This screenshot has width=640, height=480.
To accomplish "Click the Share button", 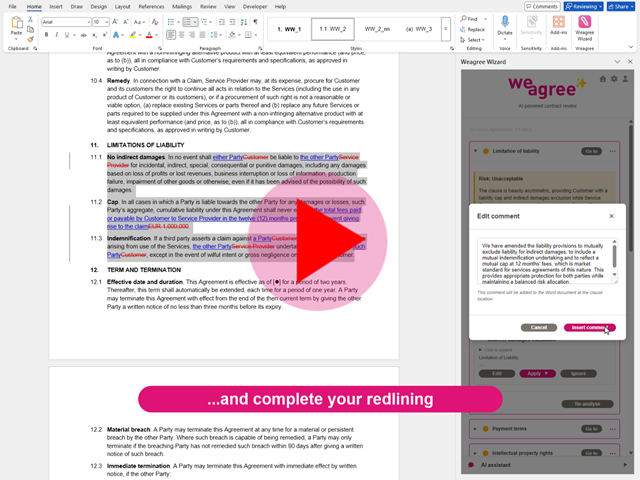I will (620, 7).
